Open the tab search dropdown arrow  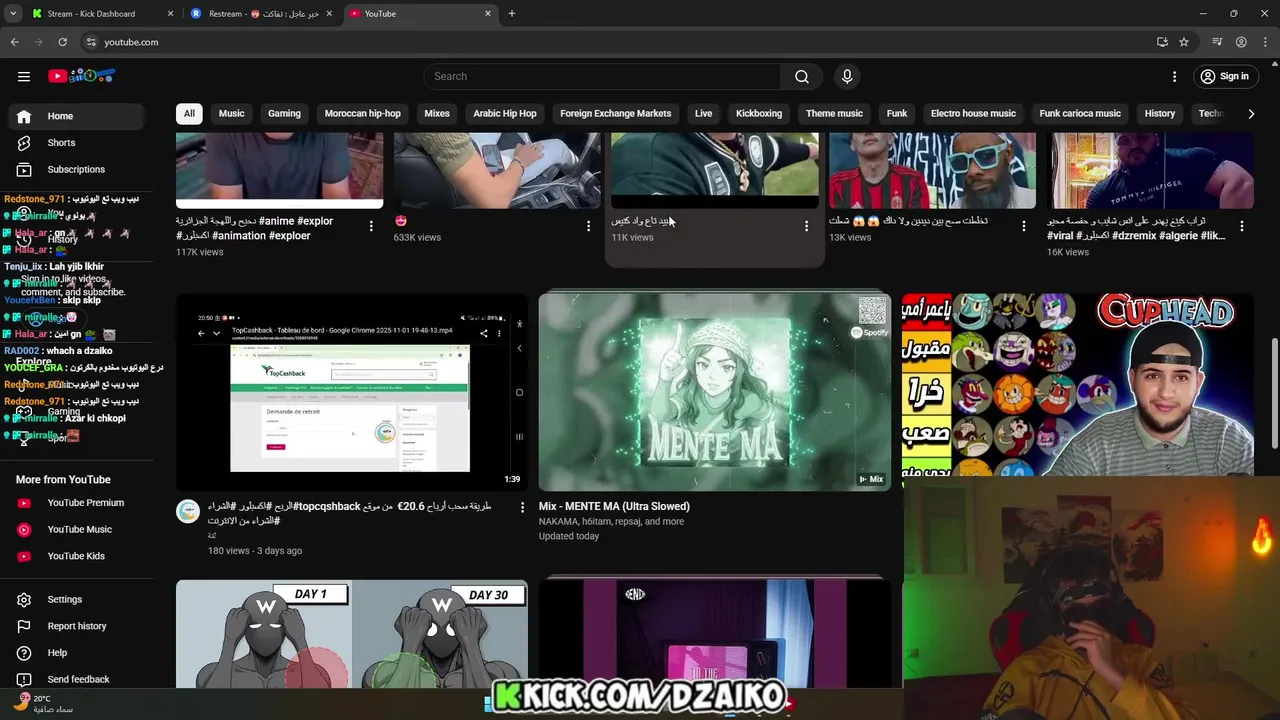(13, 14)
